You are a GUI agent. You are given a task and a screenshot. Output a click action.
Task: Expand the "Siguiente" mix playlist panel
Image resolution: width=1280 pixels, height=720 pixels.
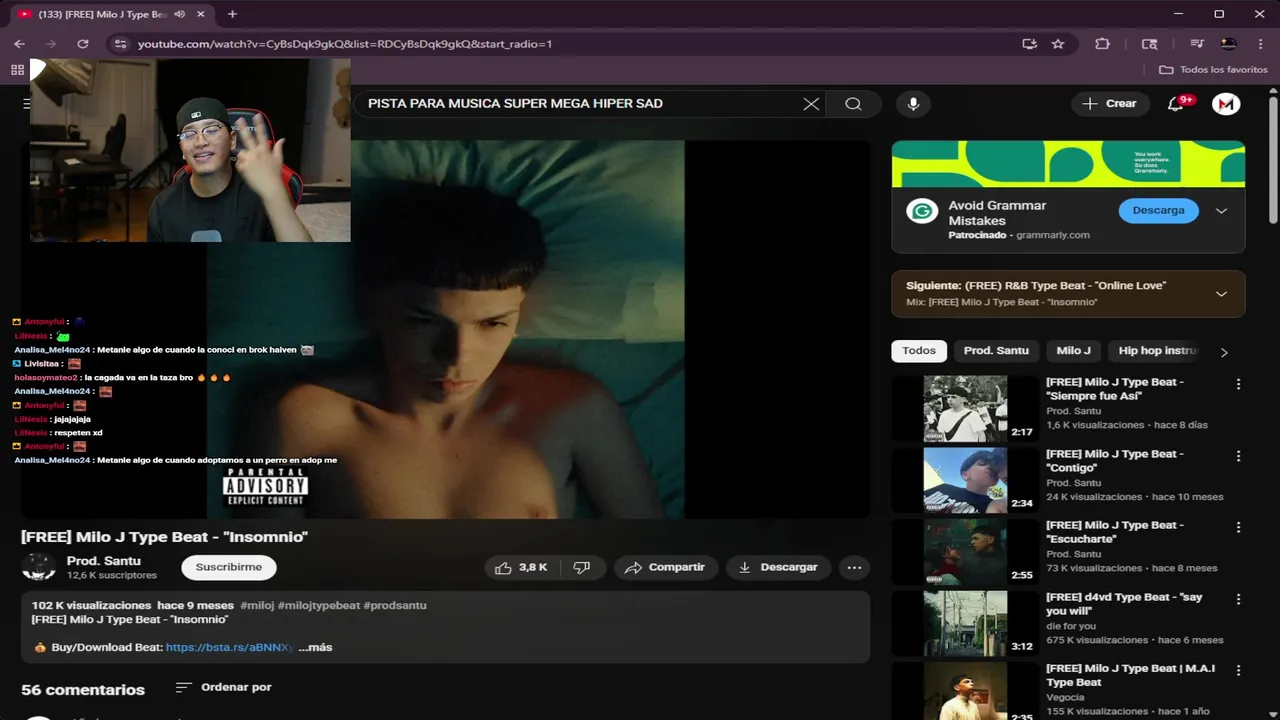(1221, 294)
